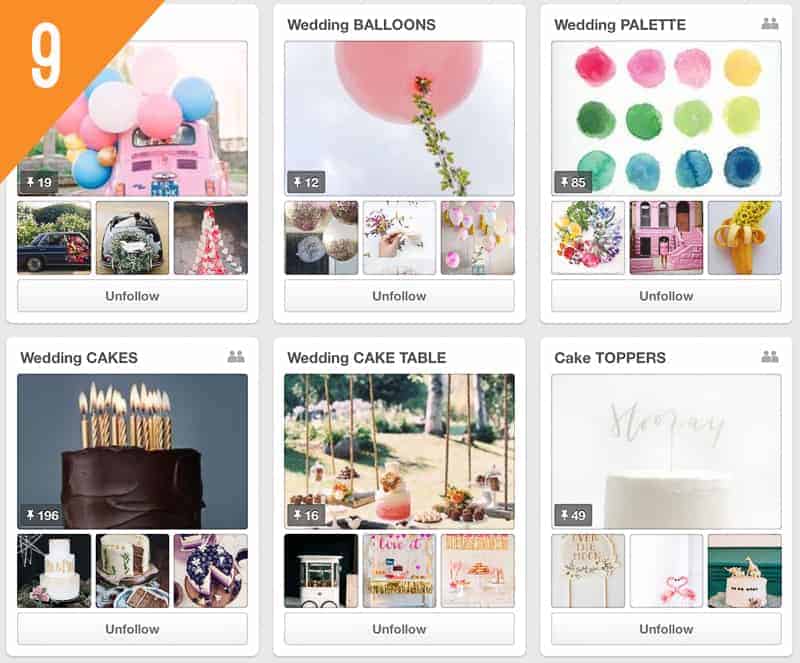The image size is (800, 663).
Task: Open the watercolor dots palette cover image
Action: click(666, 118)
